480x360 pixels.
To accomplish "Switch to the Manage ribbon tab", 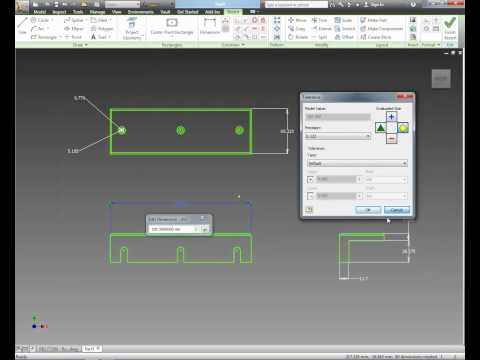I will (97, 12).
